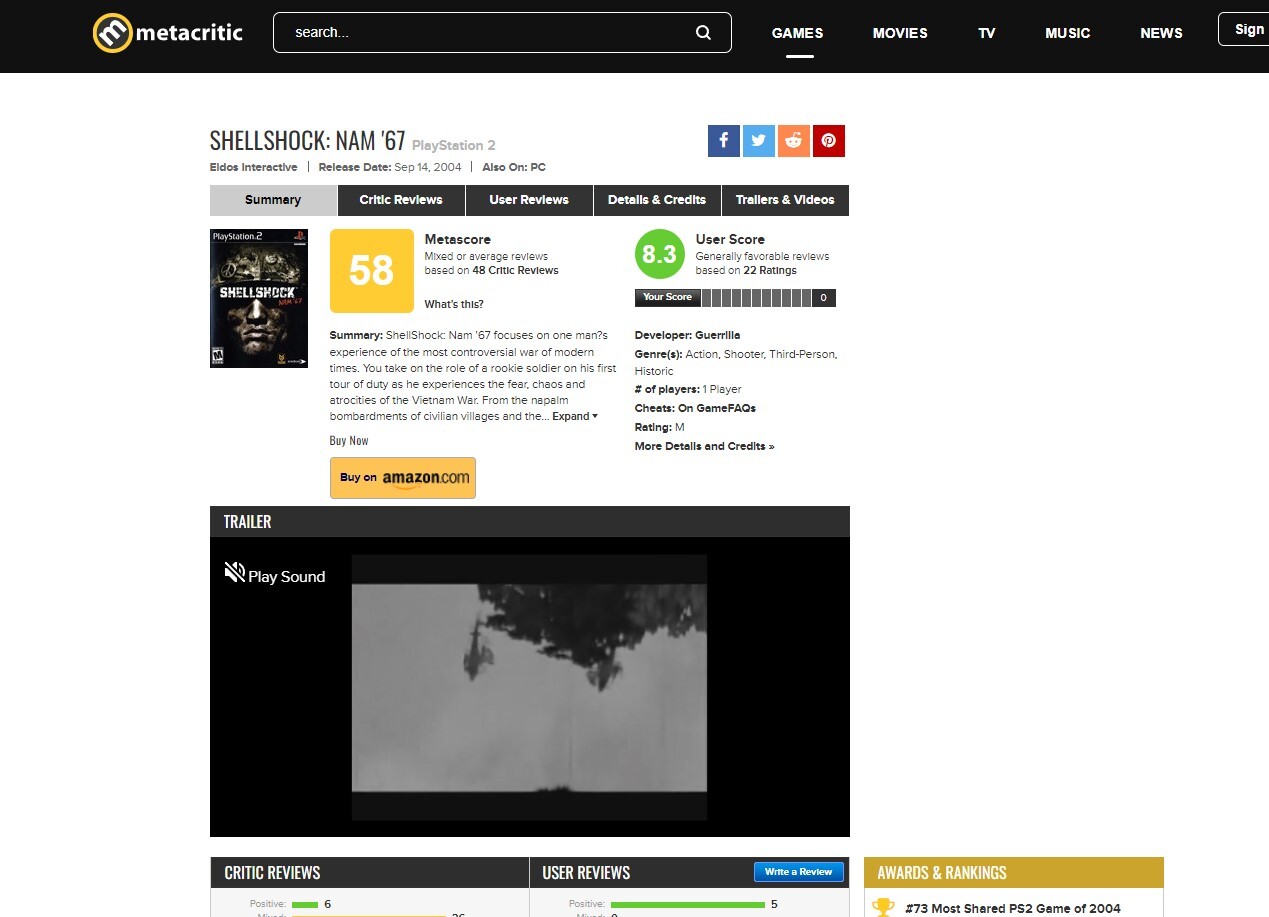This screenshot has width=1269, height=917.
Task: Click the muted speaker Play Sound icon
Action: 234,573
